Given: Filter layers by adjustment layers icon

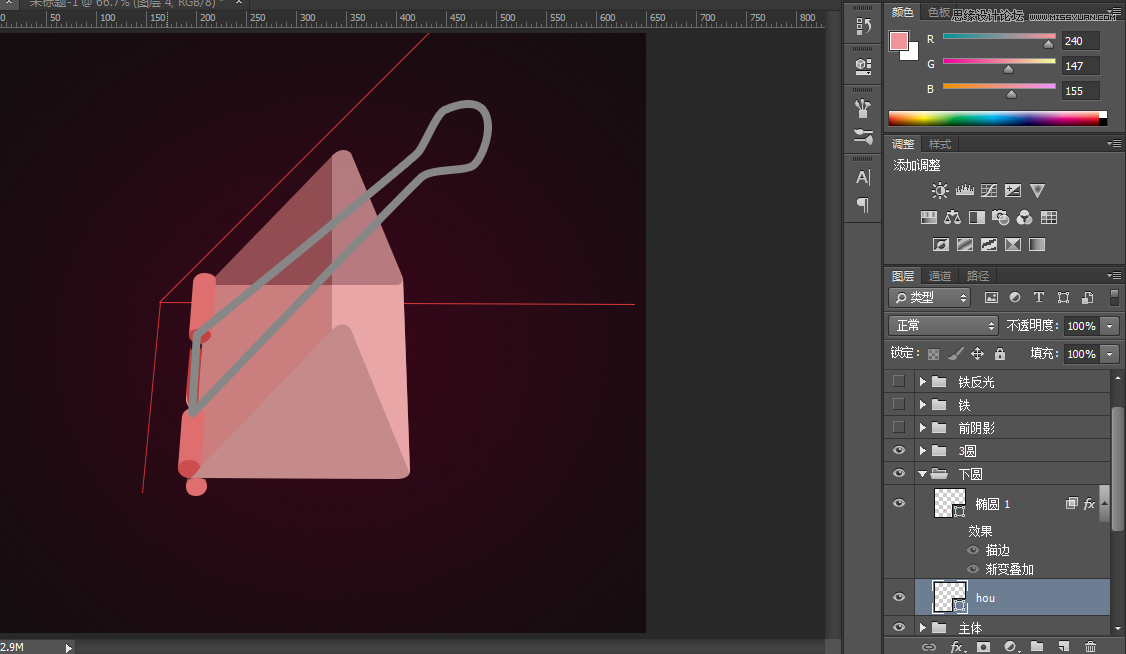Looking at the screenshot, I should click(x=1015, y=297).
